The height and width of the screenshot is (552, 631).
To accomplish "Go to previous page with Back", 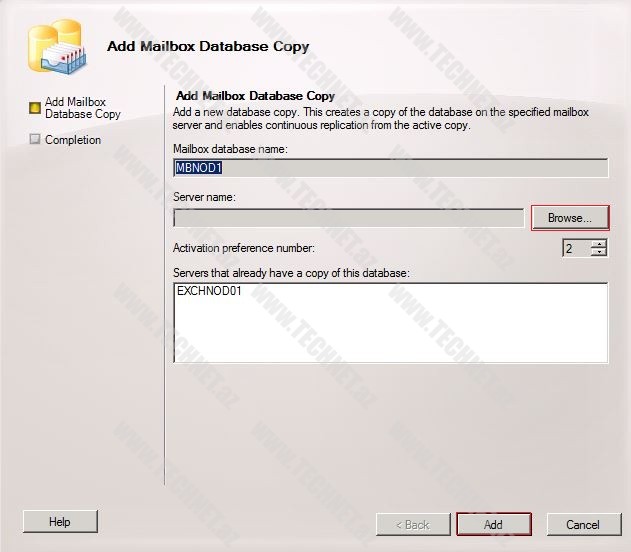I will [x=412, y=524].
